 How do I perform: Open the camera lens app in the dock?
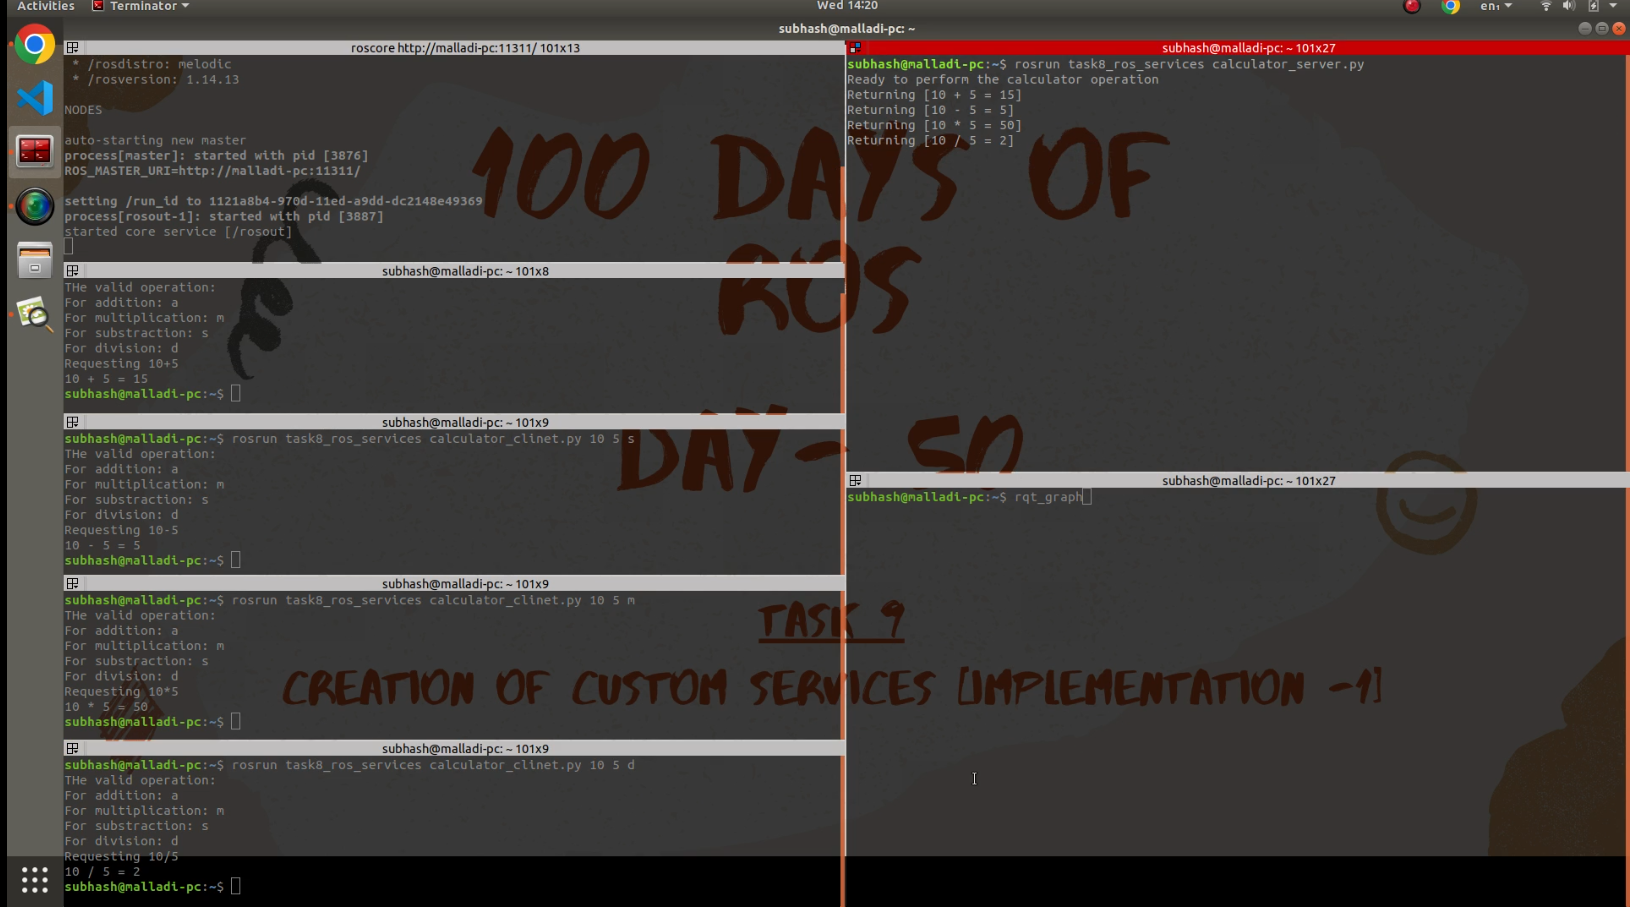35,206
